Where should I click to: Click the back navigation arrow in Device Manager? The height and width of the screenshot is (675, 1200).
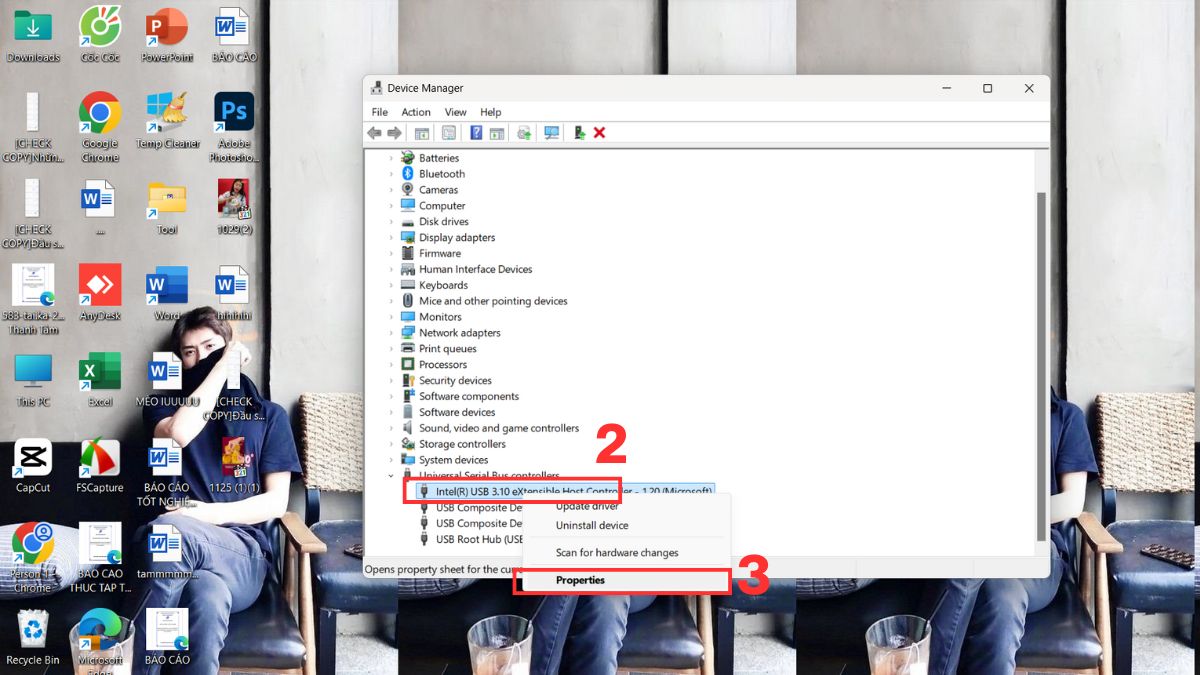[x=375, y=132]
